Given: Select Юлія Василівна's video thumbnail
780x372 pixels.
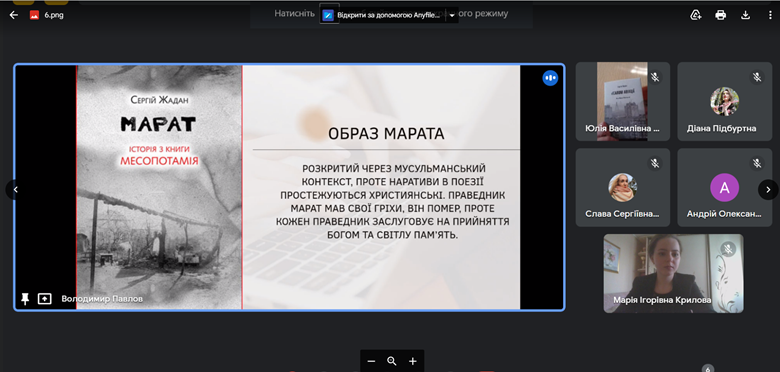Looking at the screenshot, I should [623, 101].
